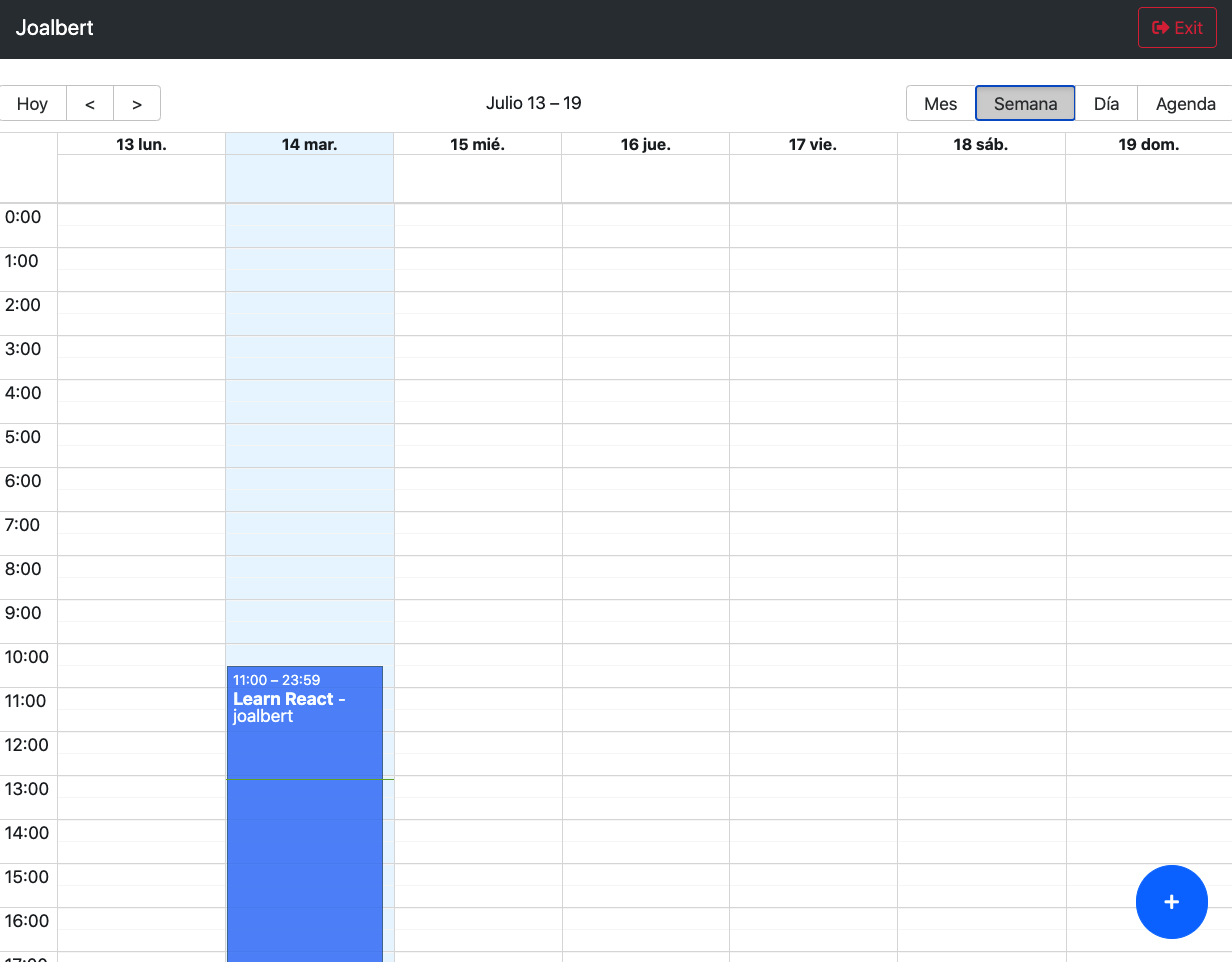Viewport: 1232px width, 962px height.
Task: Click the 2:00 time label
Action: [23, 305]
